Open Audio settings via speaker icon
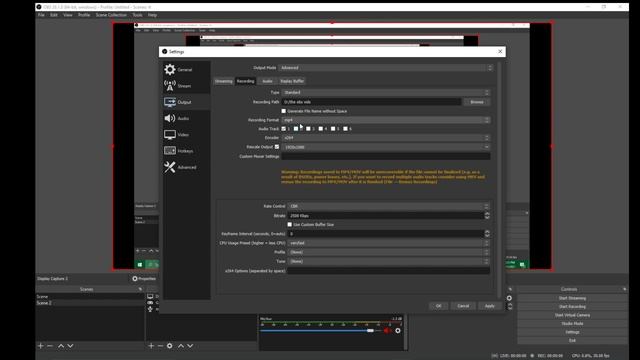 170,118
